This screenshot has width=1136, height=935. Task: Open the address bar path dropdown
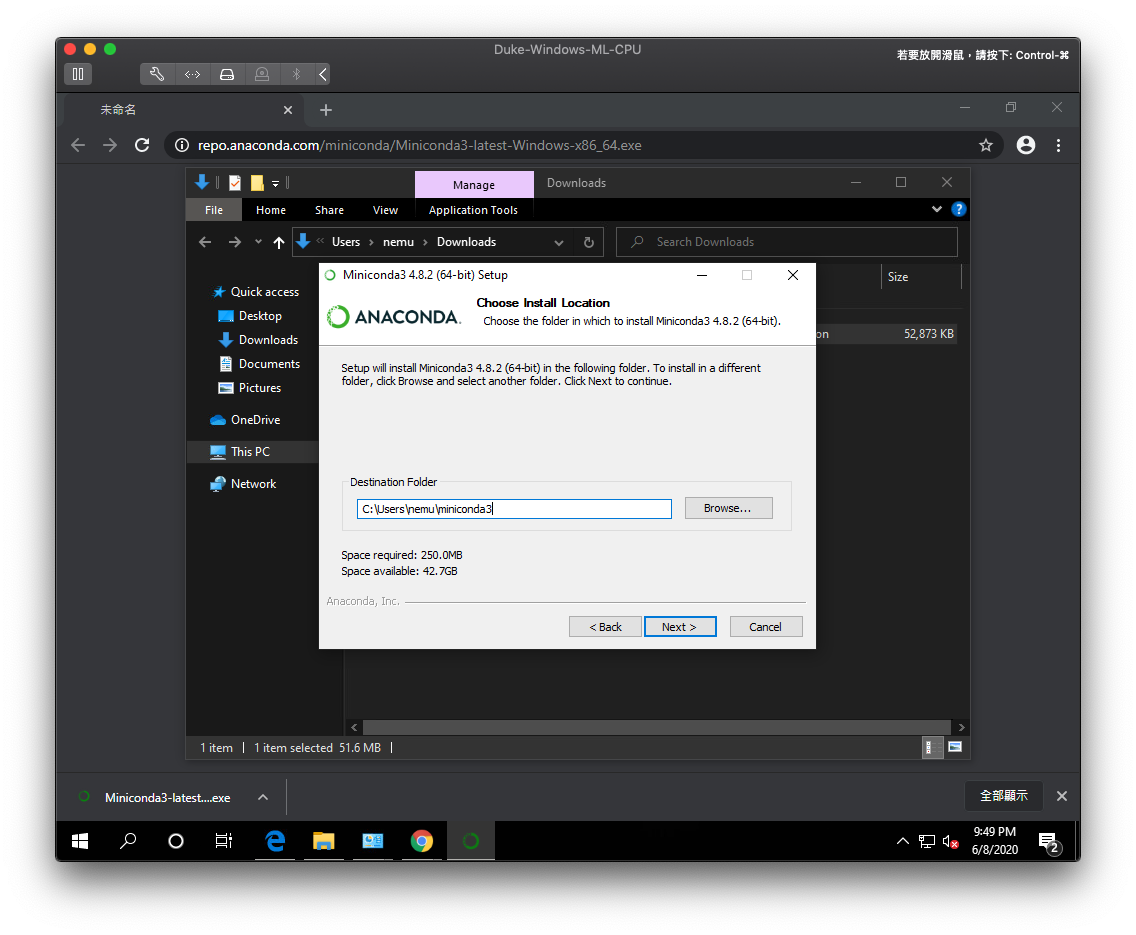pos(559,242)
